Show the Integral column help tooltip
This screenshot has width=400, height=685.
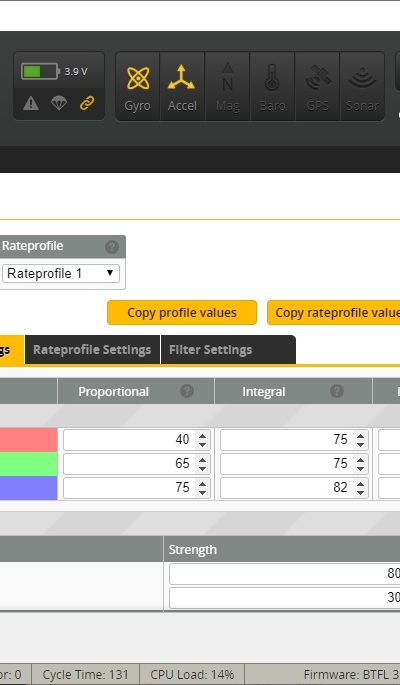coord(337,391)
